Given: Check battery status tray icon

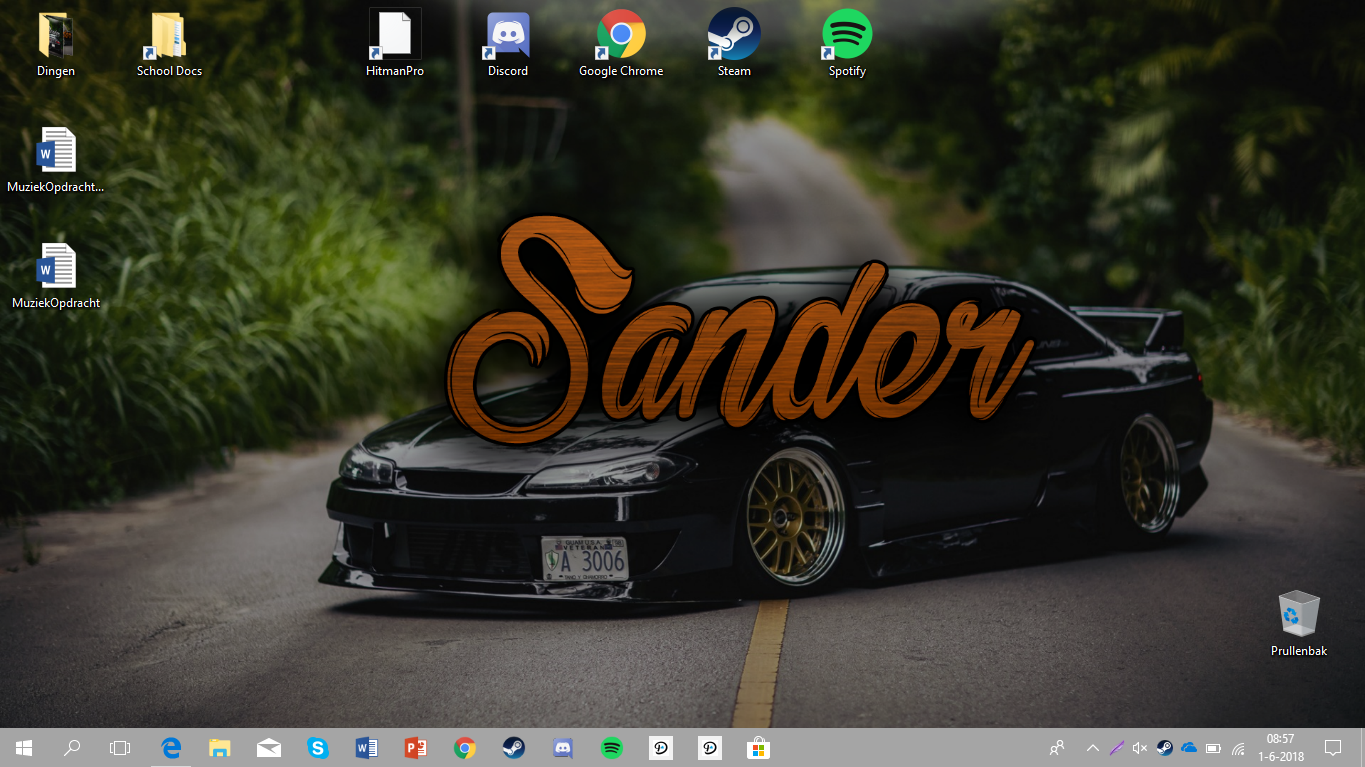Looking at the screenshot, I should (1214, 747).
